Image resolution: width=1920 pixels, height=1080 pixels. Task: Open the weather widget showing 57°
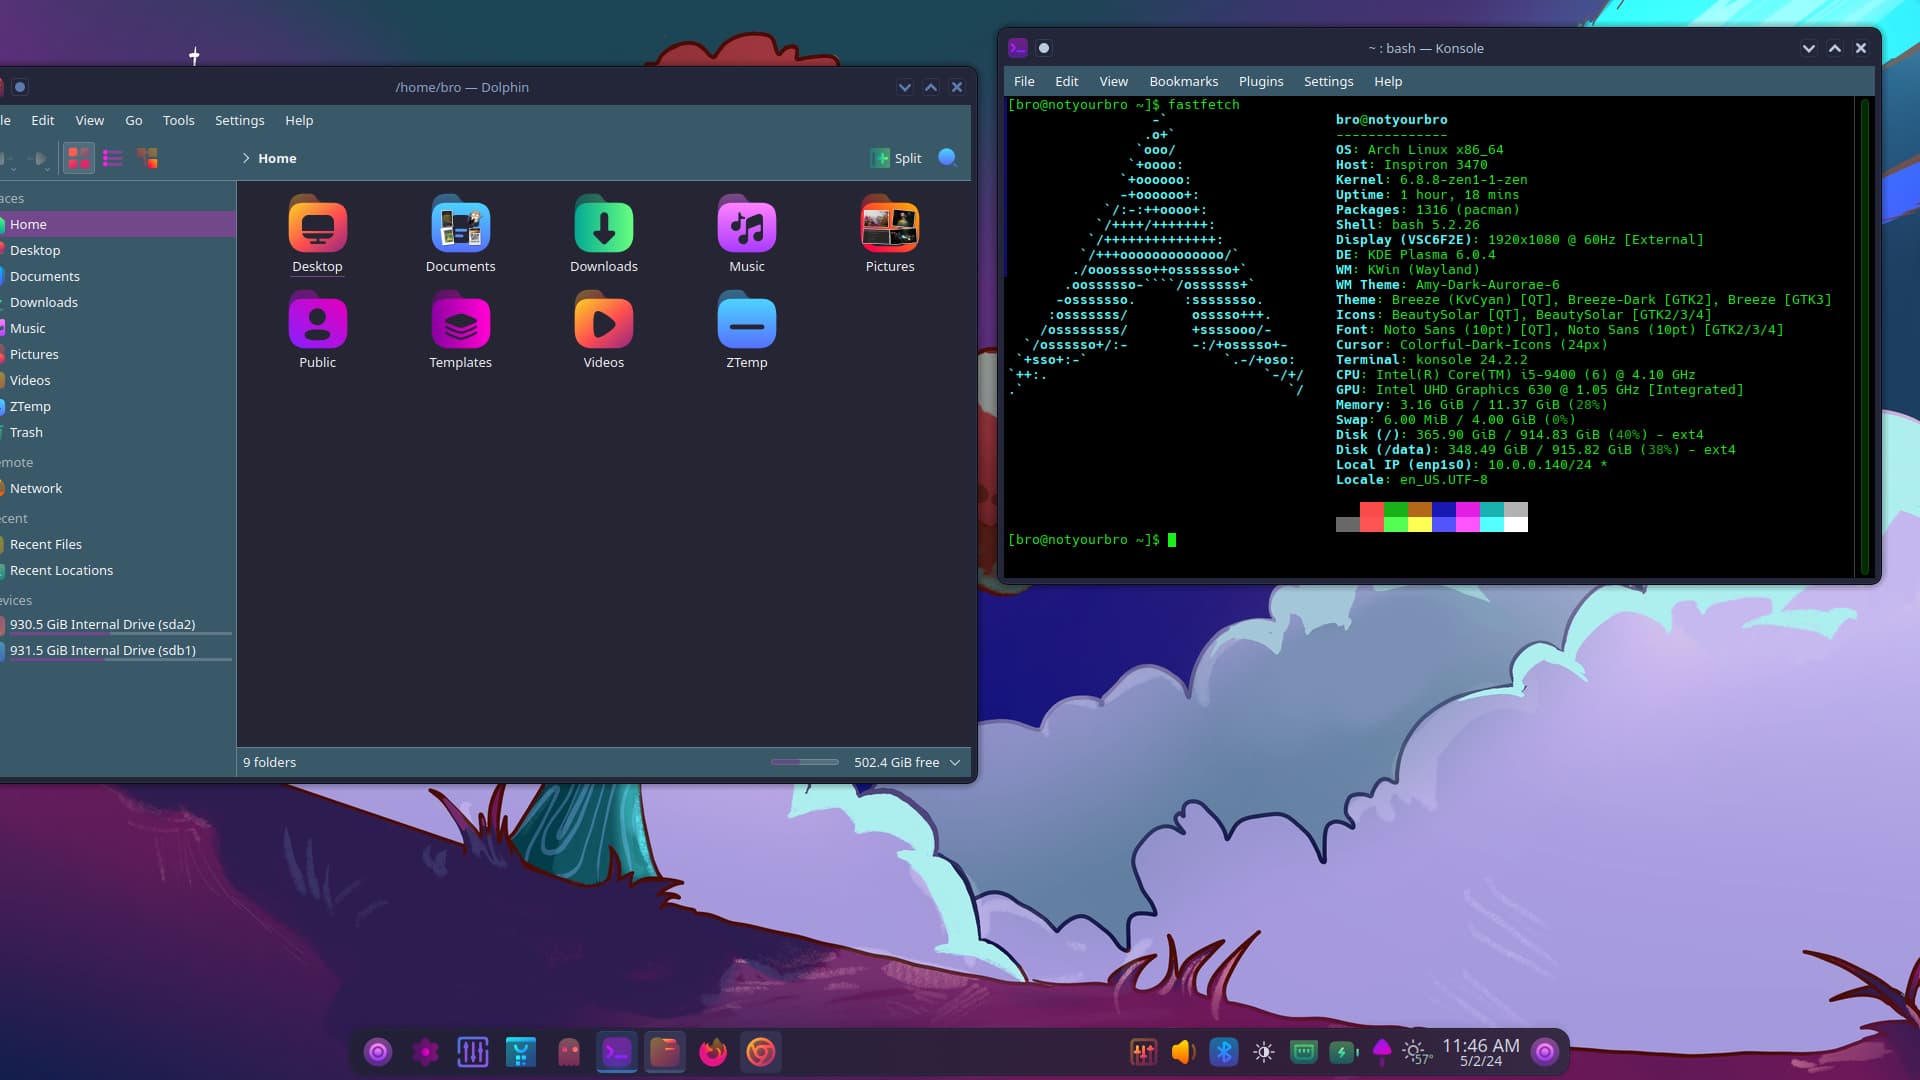pyautogui.click(x=1416, y=1052)
